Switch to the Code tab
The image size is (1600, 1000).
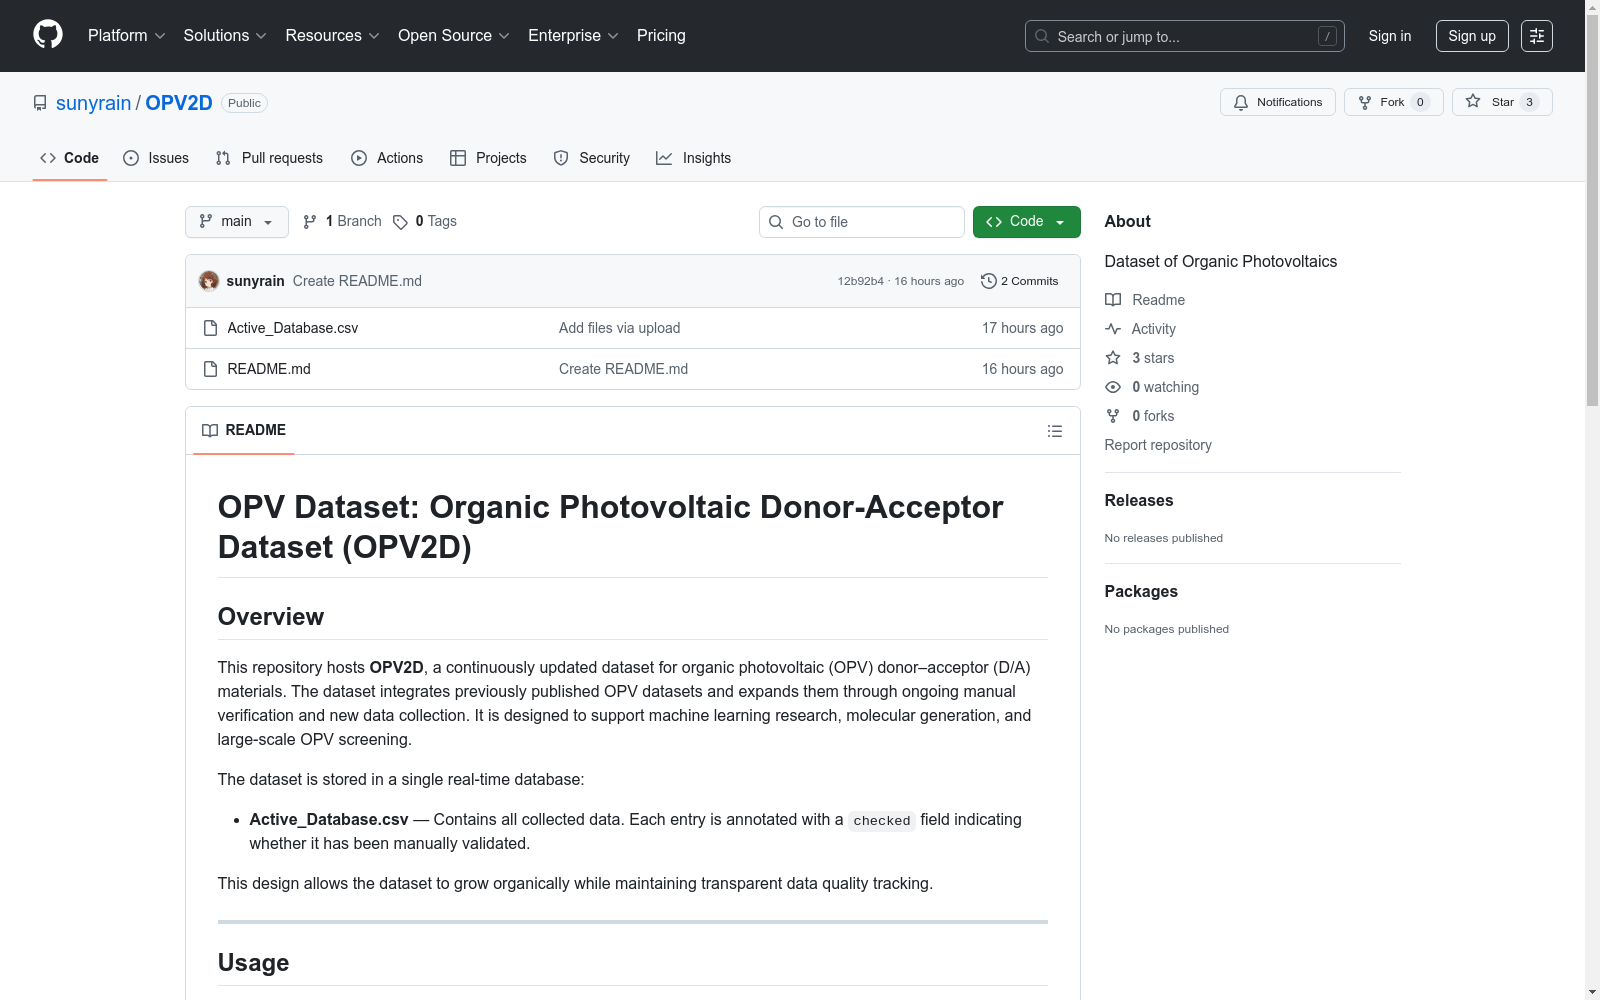click(70, 158)
